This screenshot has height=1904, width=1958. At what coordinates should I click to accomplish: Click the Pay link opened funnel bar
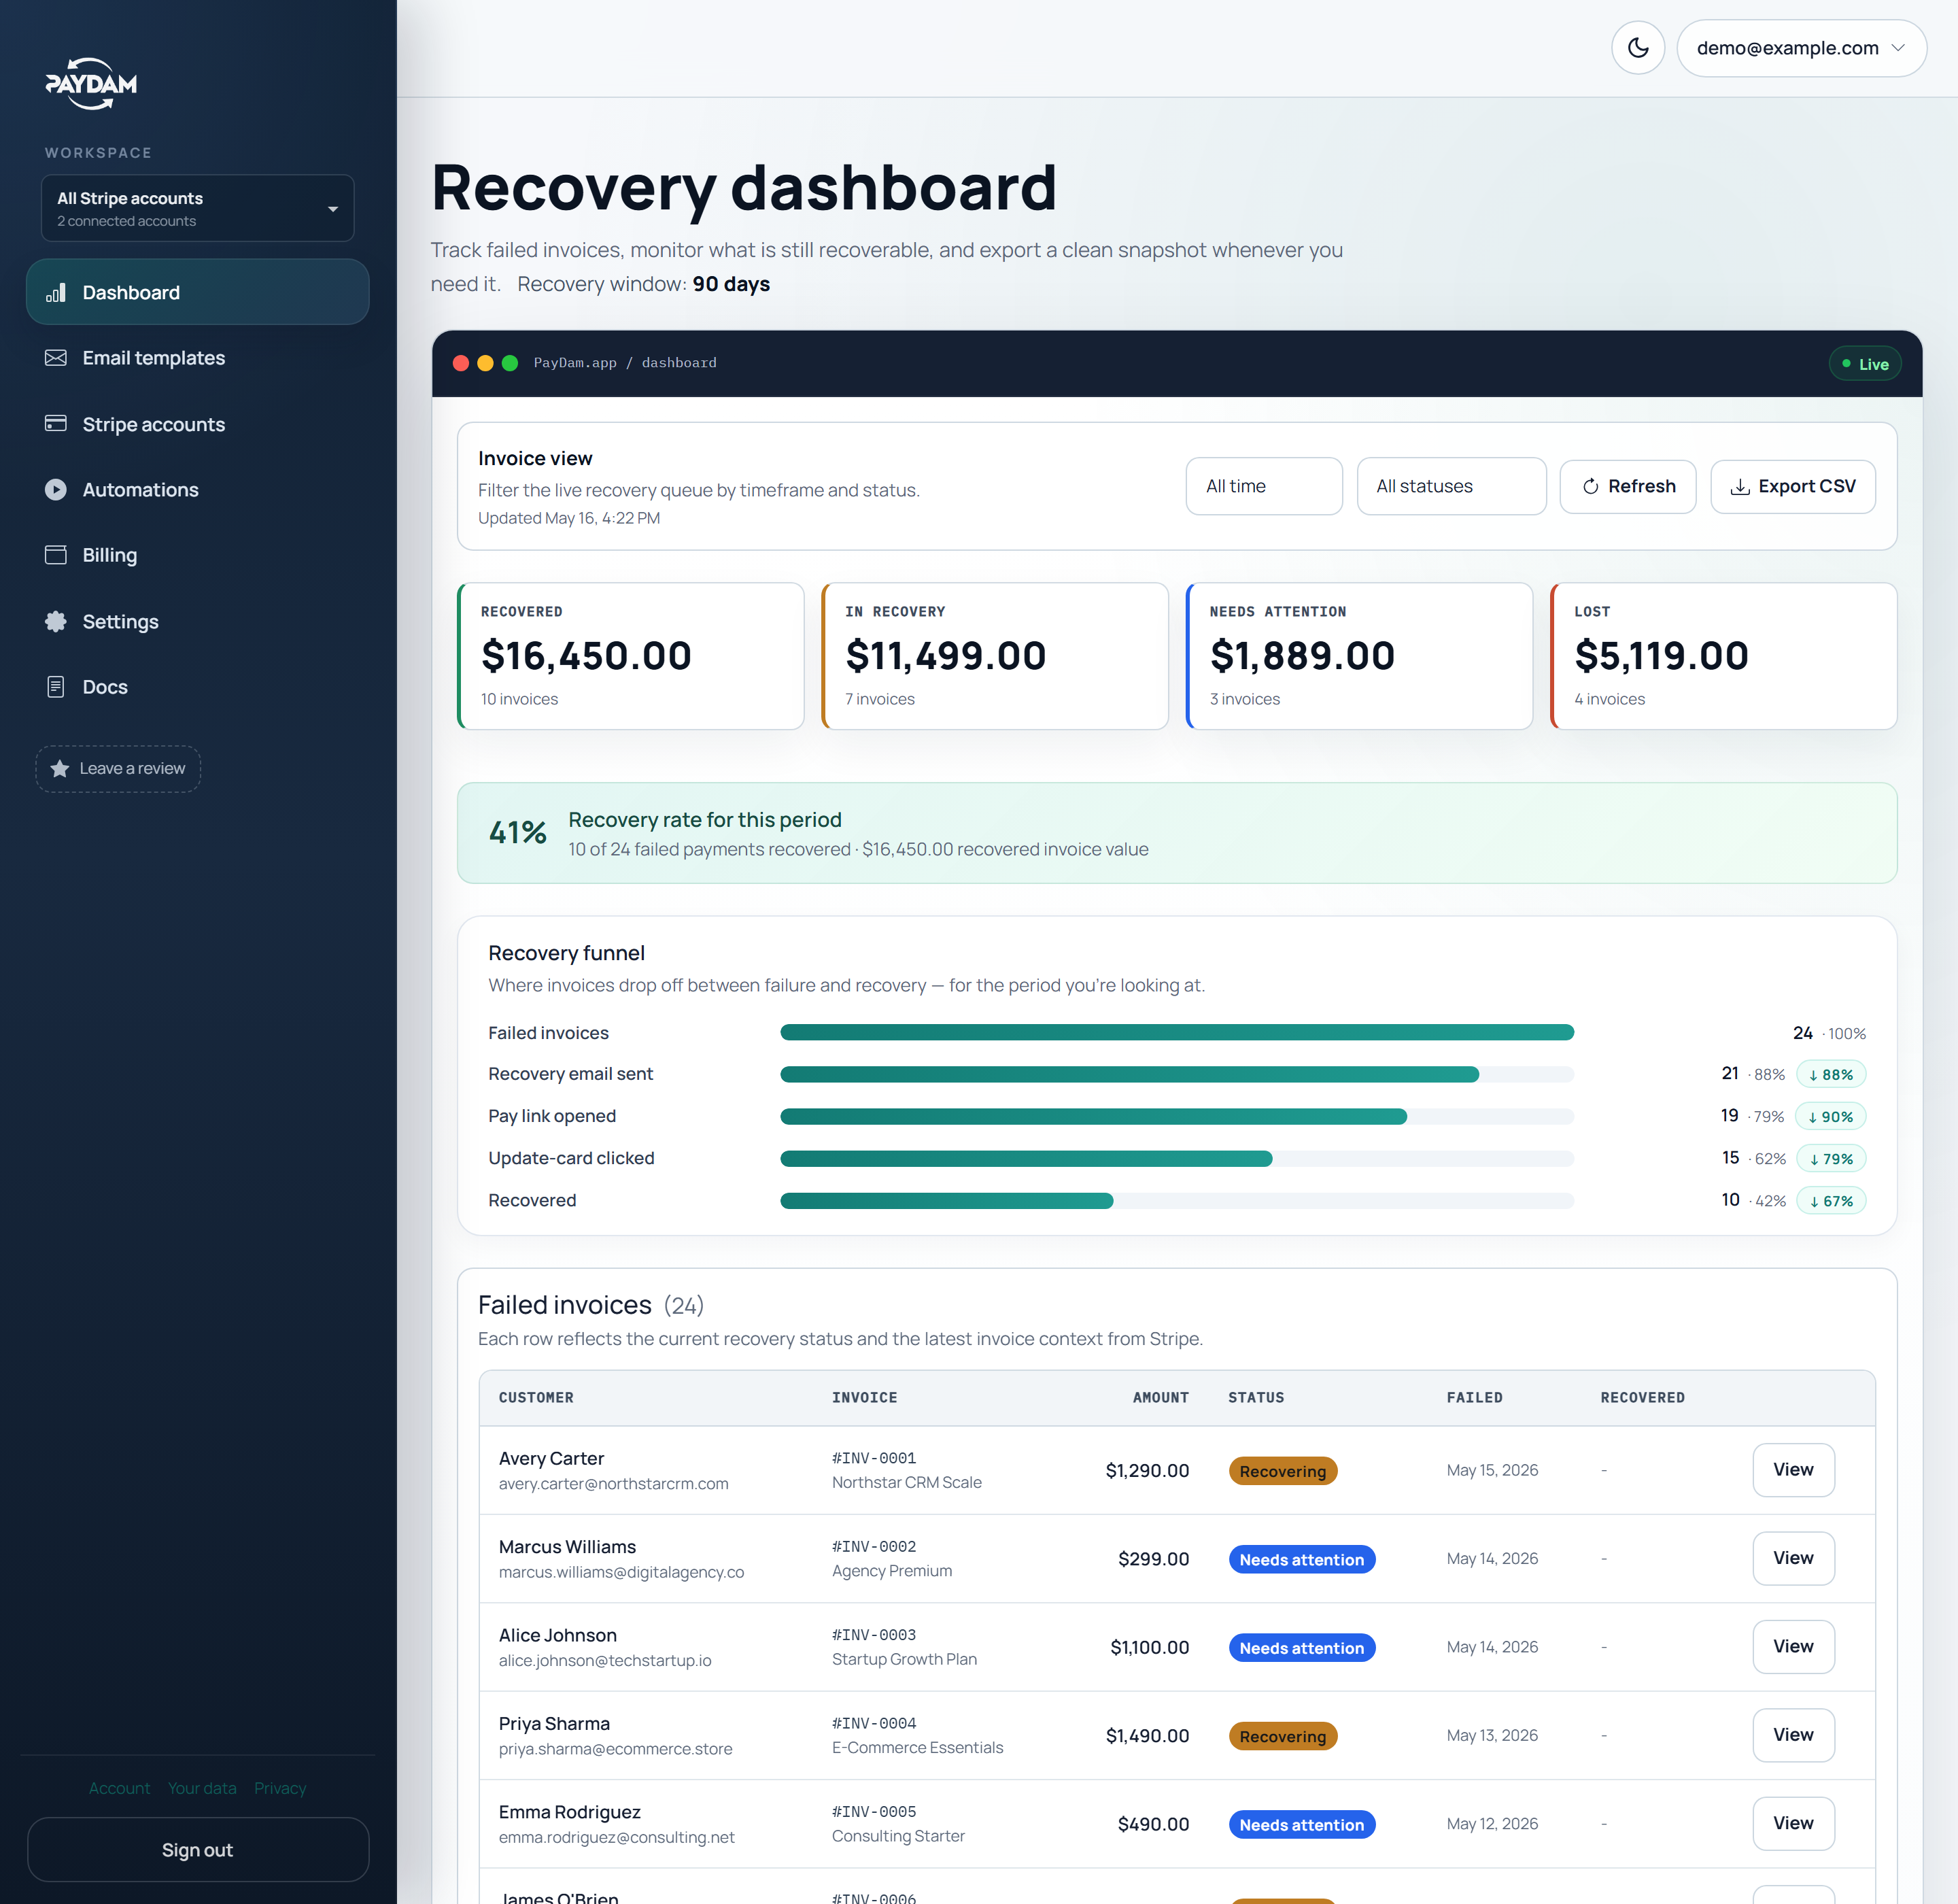click(1177, 1116)
